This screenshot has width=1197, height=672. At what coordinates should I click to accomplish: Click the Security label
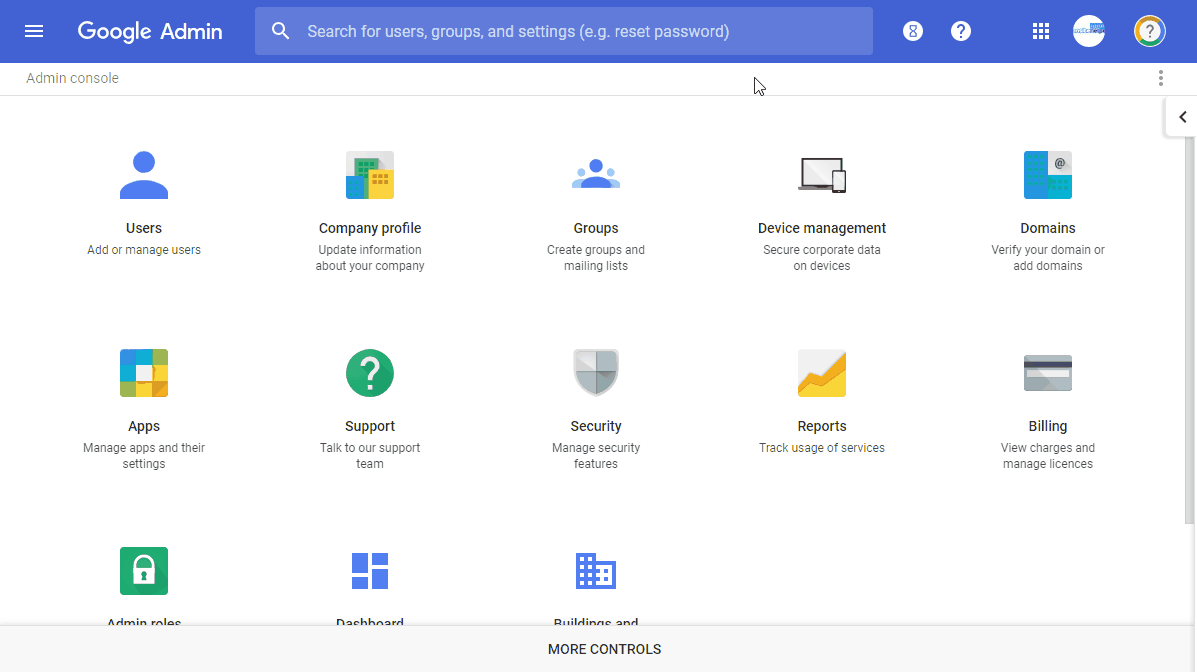pos(595,426)
